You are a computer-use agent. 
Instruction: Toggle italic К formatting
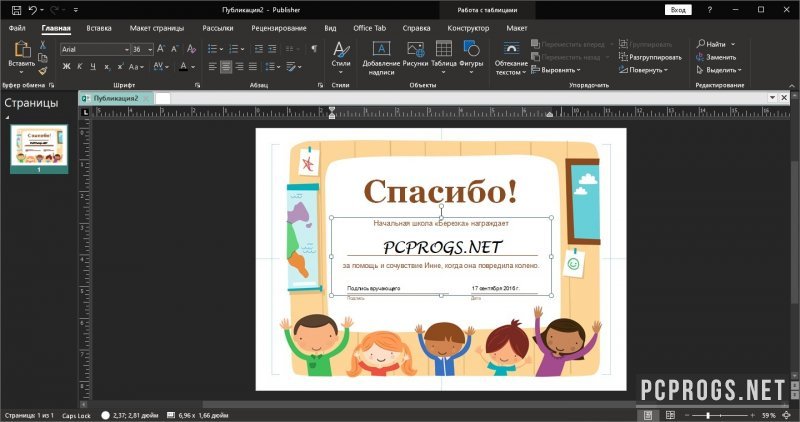tap(80, 66)
